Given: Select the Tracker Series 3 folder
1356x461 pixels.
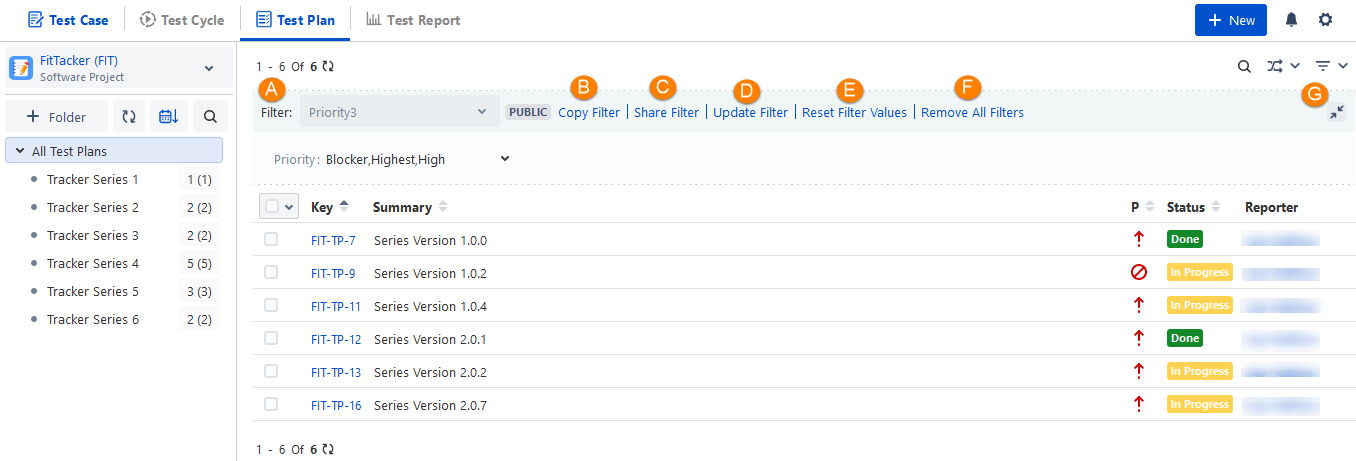Looking at the screenshot, I should [93, 236].
